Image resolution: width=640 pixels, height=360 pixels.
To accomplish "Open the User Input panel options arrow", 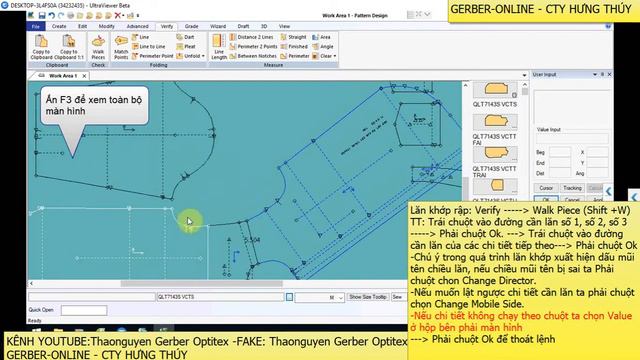I will (x=595, y=75).
